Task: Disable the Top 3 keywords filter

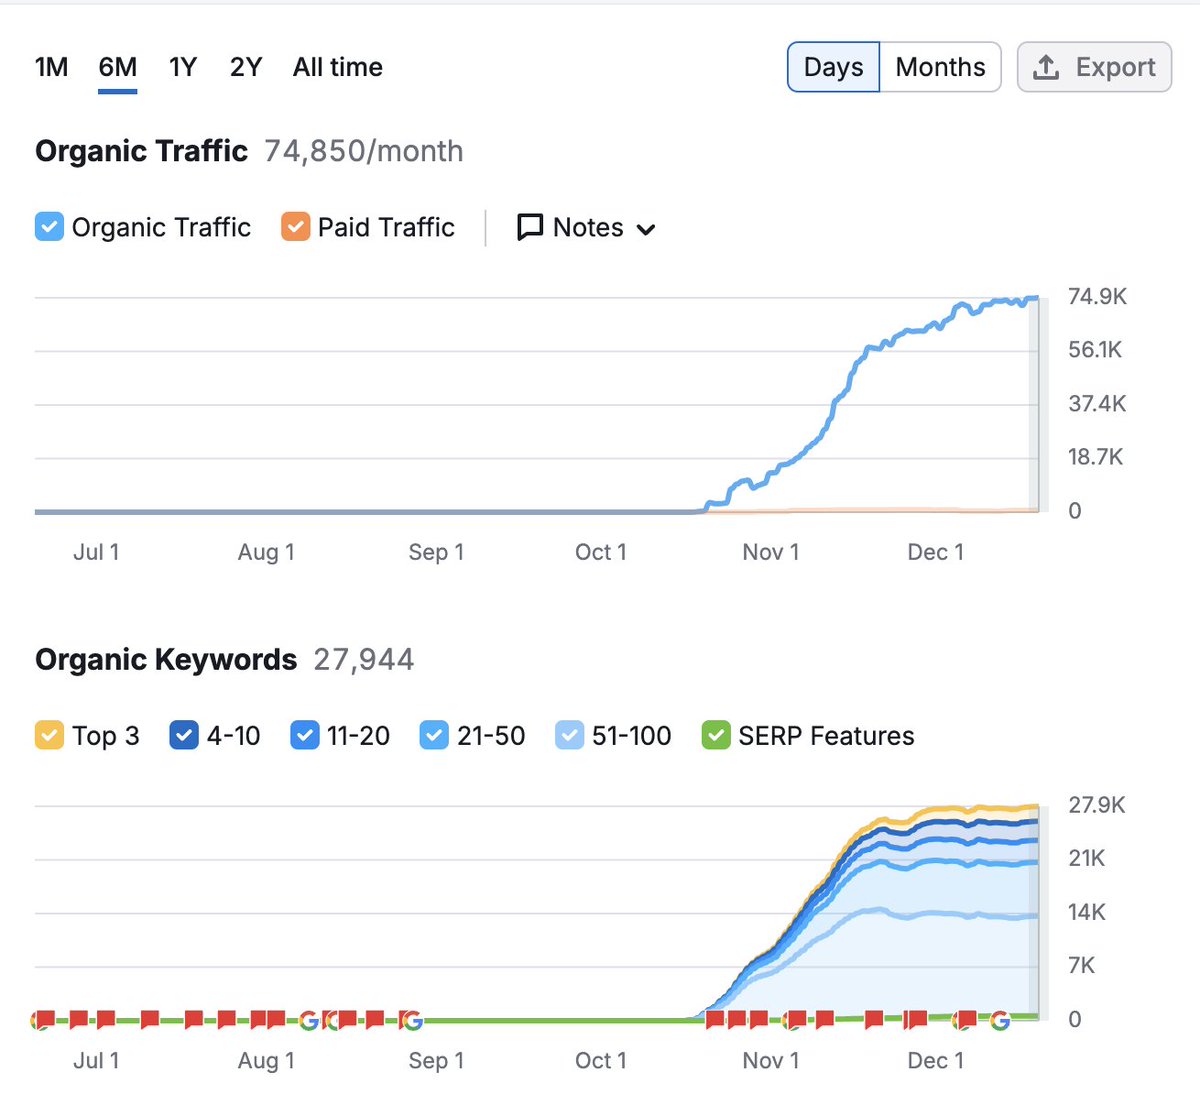Action: click(x=49, y=735)
